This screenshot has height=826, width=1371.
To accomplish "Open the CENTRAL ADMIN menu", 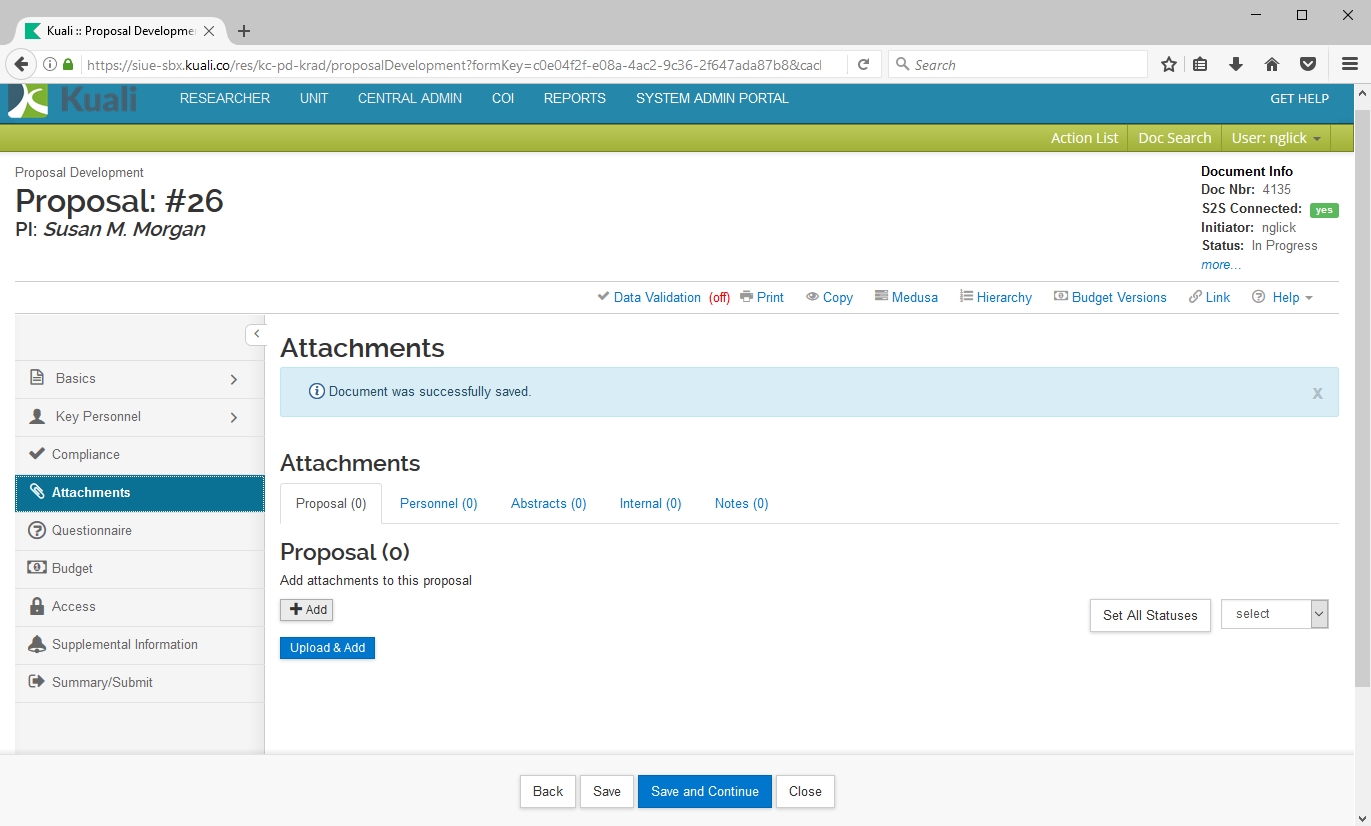I will point(410,98).
